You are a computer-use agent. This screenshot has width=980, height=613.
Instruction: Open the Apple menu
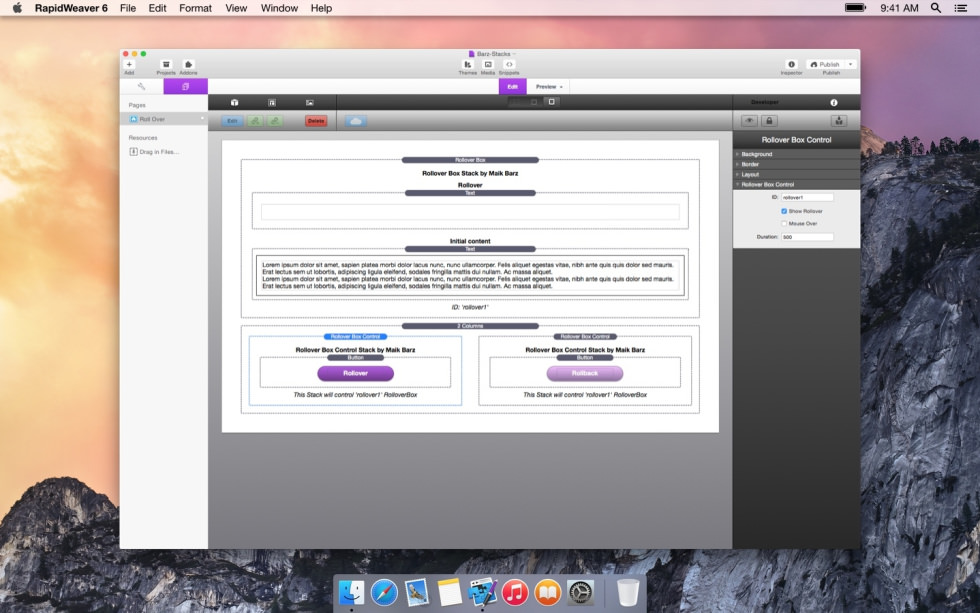[x=17, y=8]
